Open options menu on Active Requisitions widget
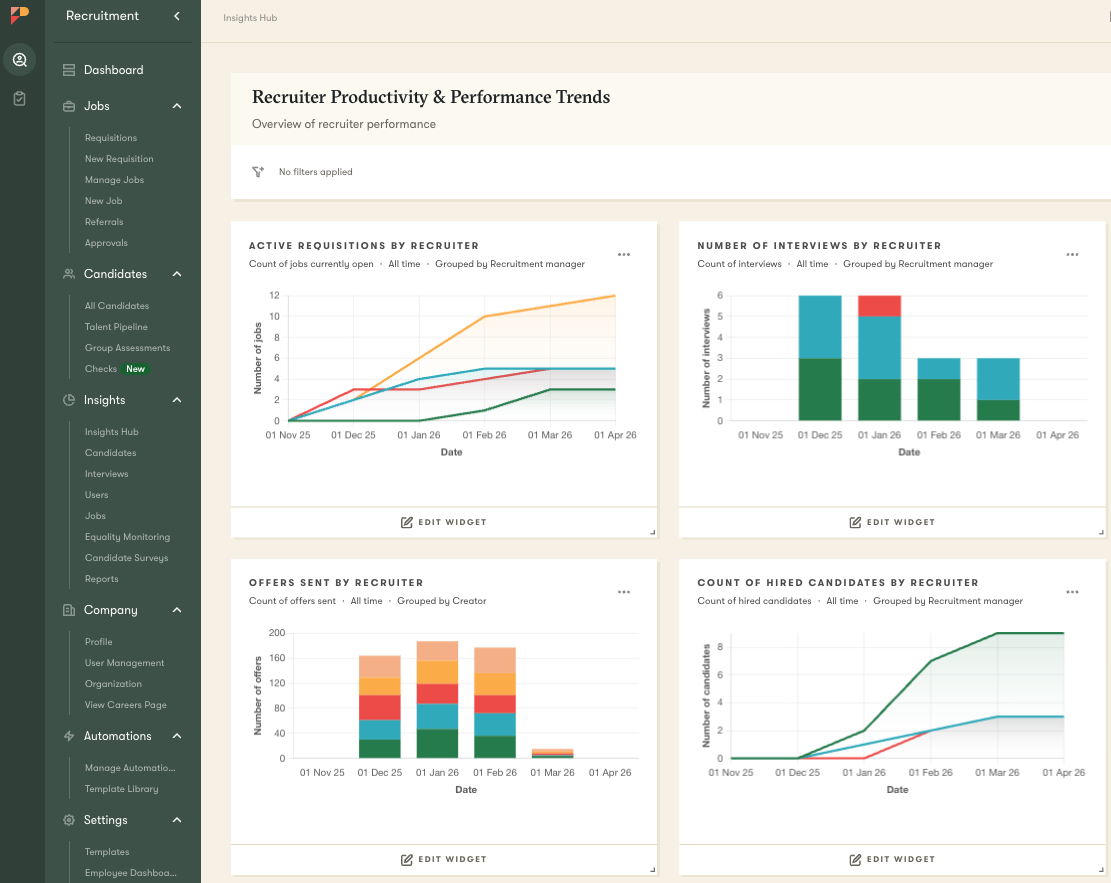 point(624,254)
